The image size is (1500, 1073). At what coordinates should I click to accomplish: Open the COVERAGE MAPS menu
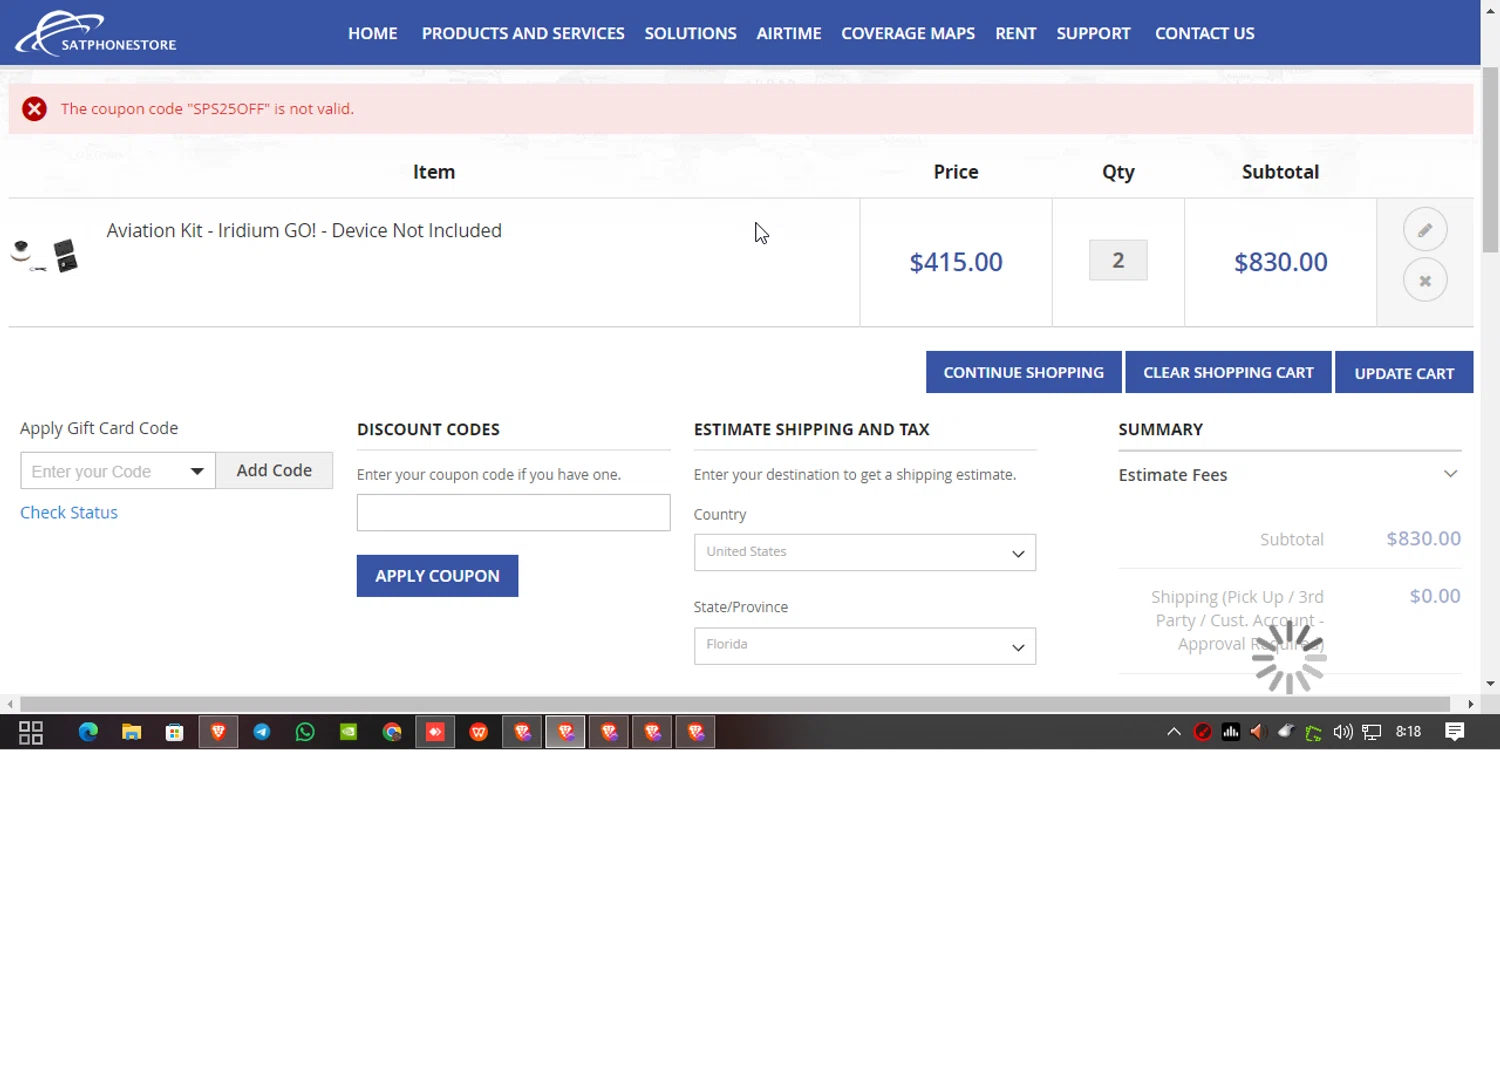click(x=908, y=33)
